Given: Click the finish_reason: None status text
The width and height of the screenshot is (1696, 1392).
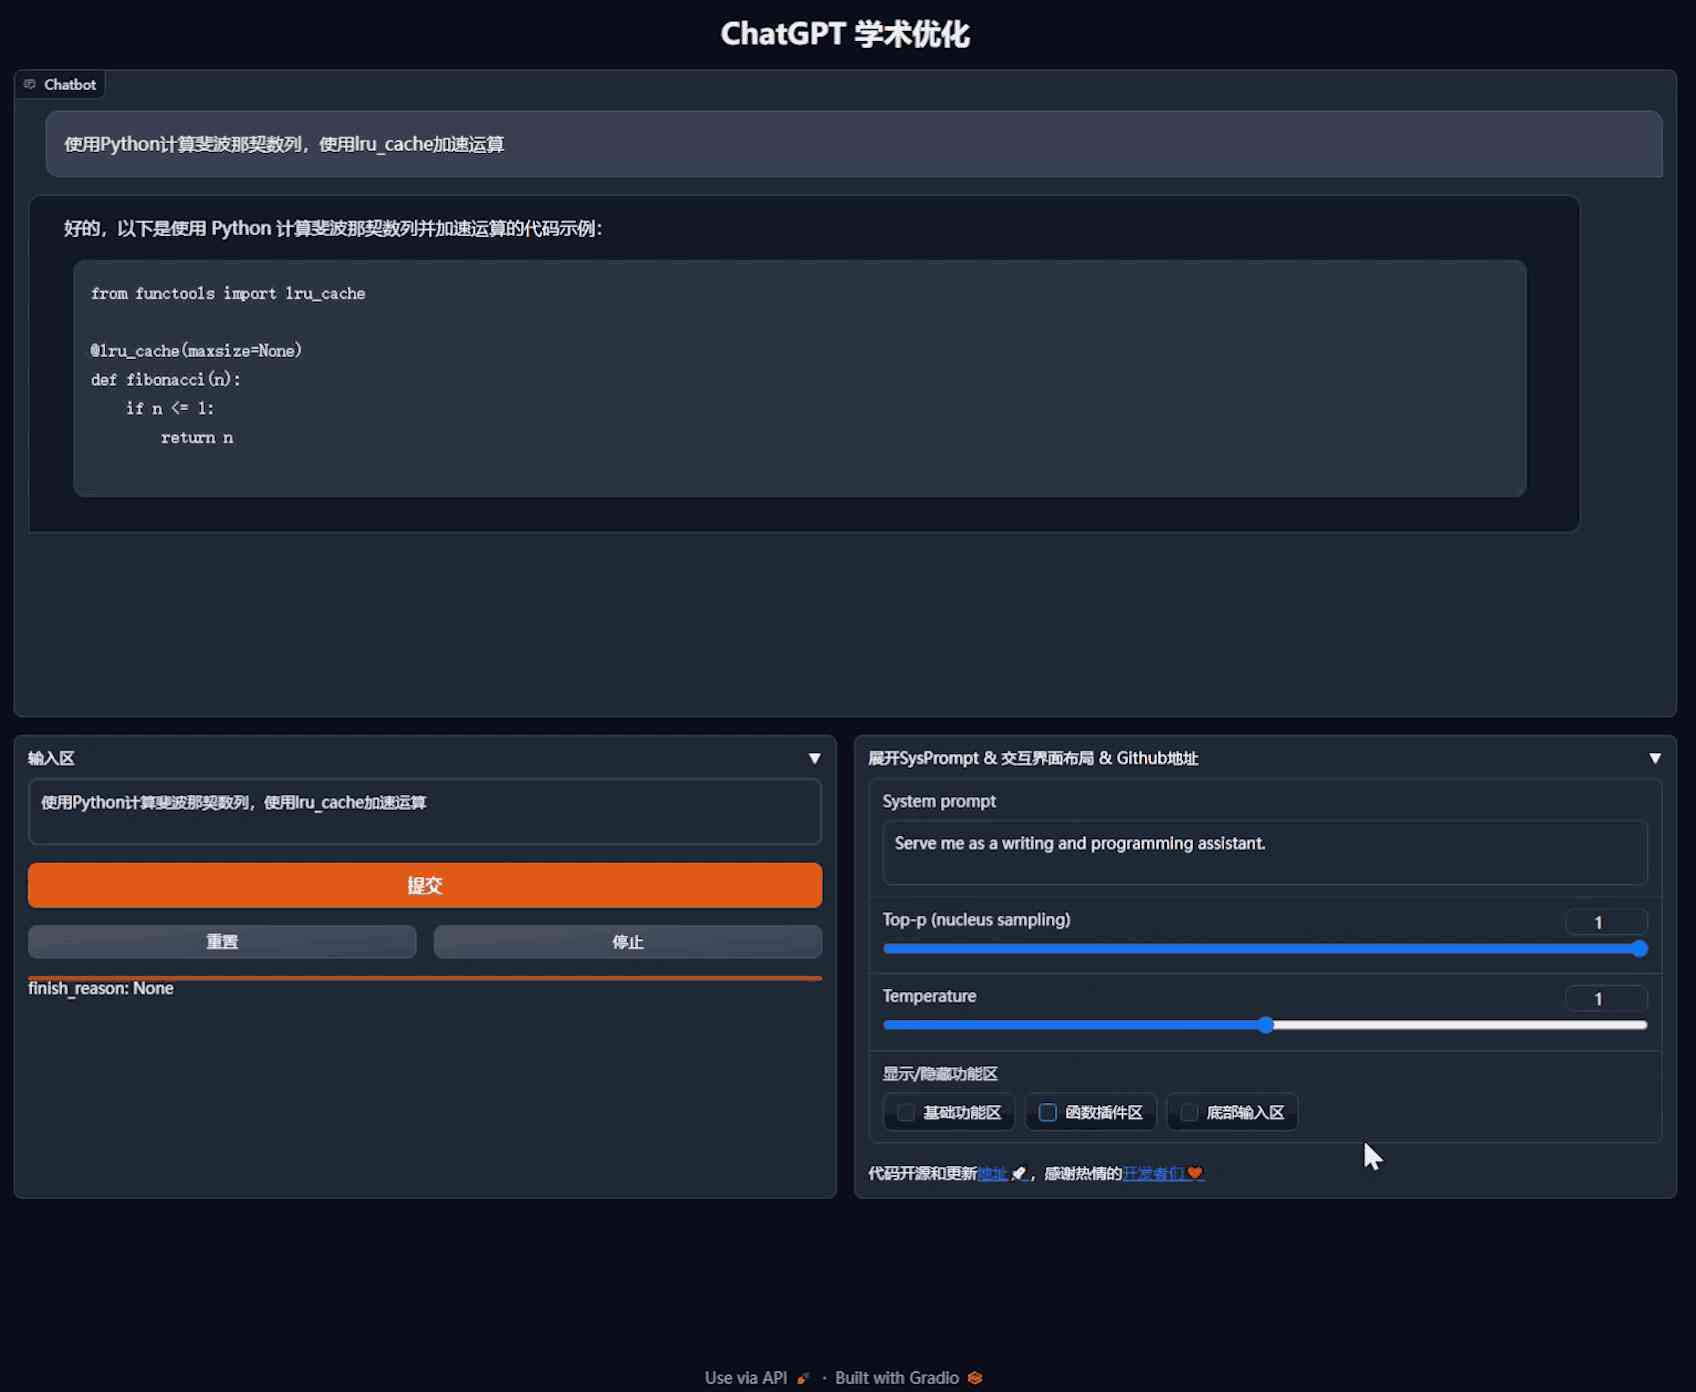Looking at the screenshot, I should click(x=101, y=988).
